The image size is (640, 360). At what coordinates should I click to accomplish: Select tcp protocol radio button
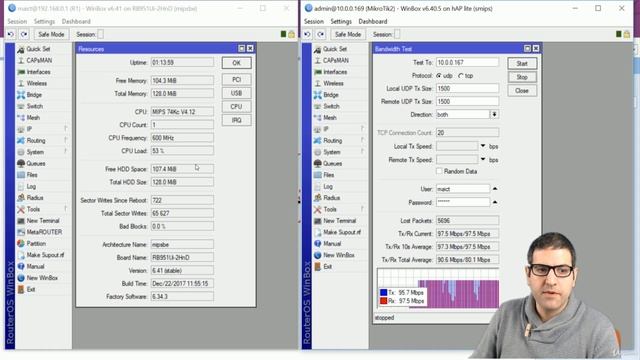(x=460, y=76)
